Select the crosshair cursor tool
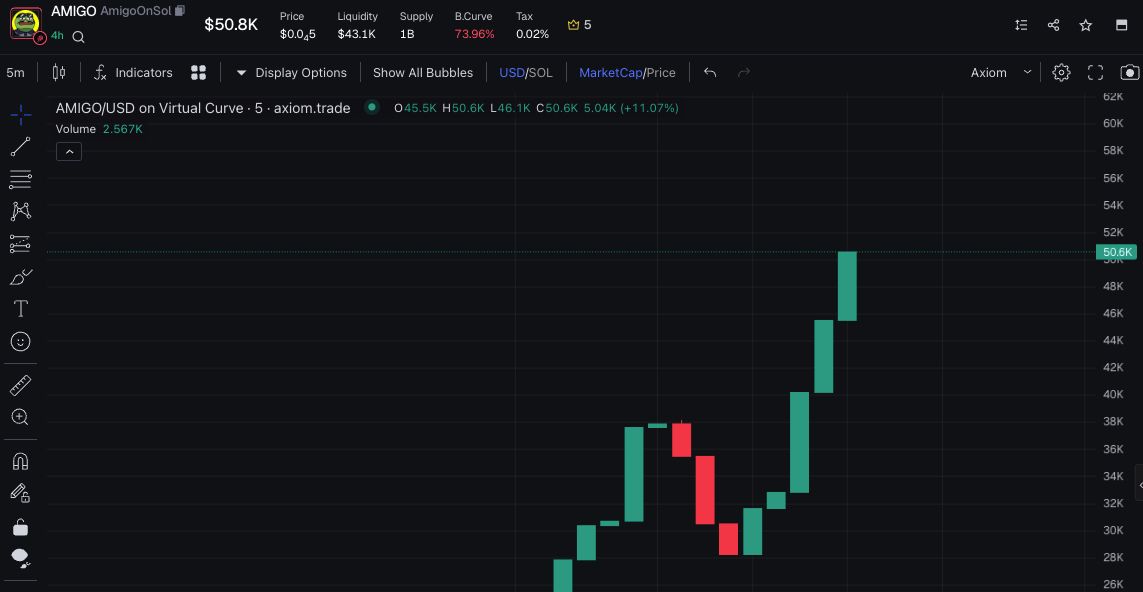Viewport: 1143px width, 592px height. pos(20,114)
